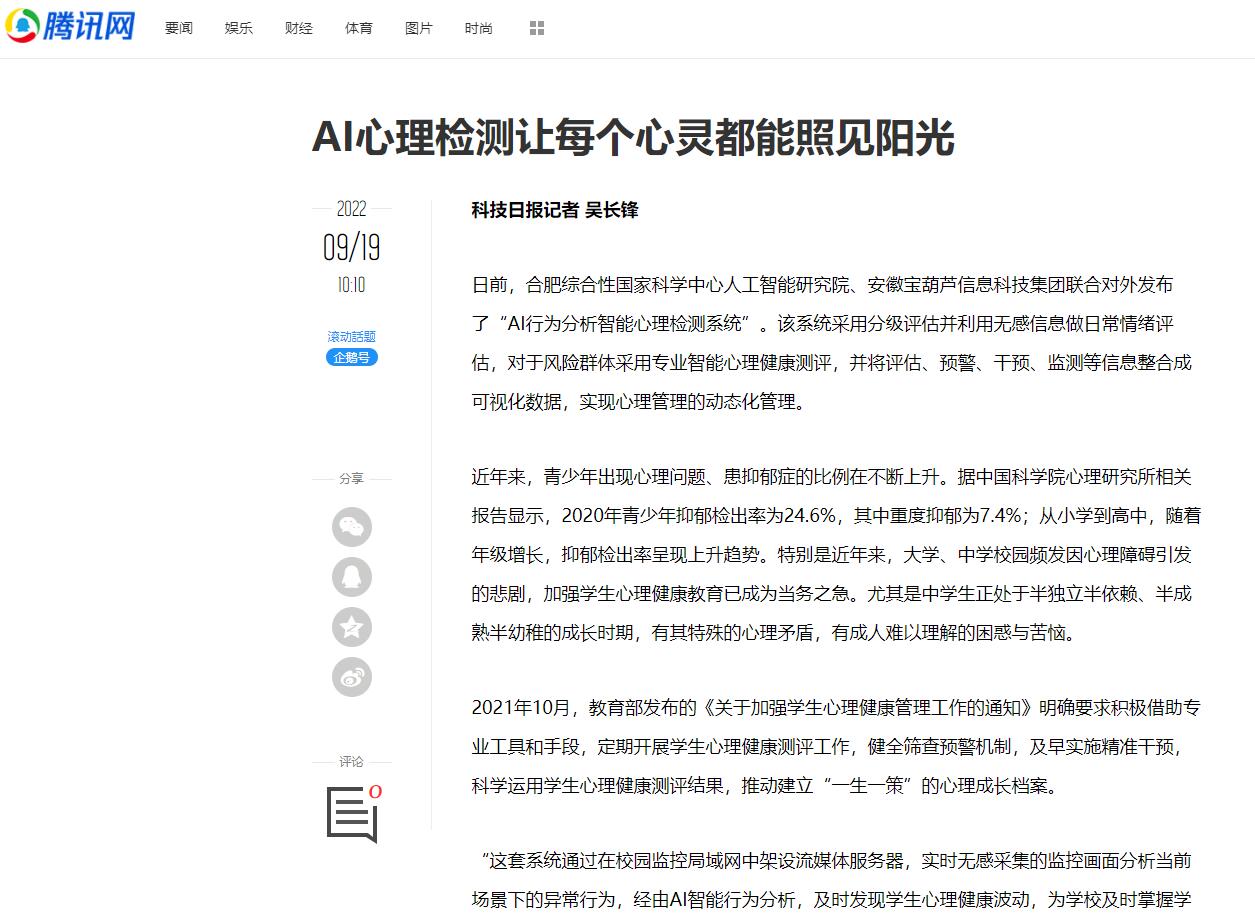The width and height of the screenshot is (1255, 917).
Task: Click the 分享 section label
Action: [x=352, y=479]
